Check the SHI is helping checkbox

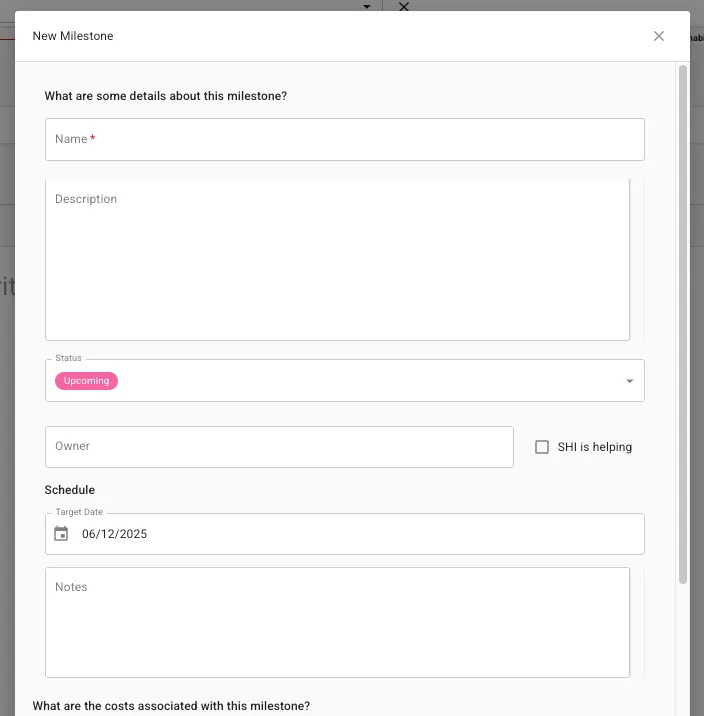541,447
